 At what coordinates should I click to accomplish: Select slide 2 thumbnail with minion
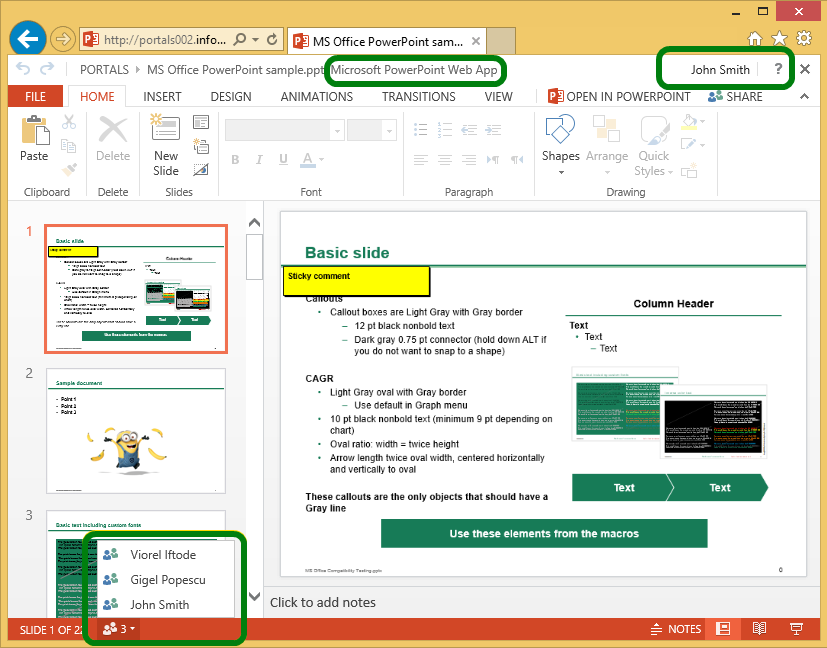point(136,431)
